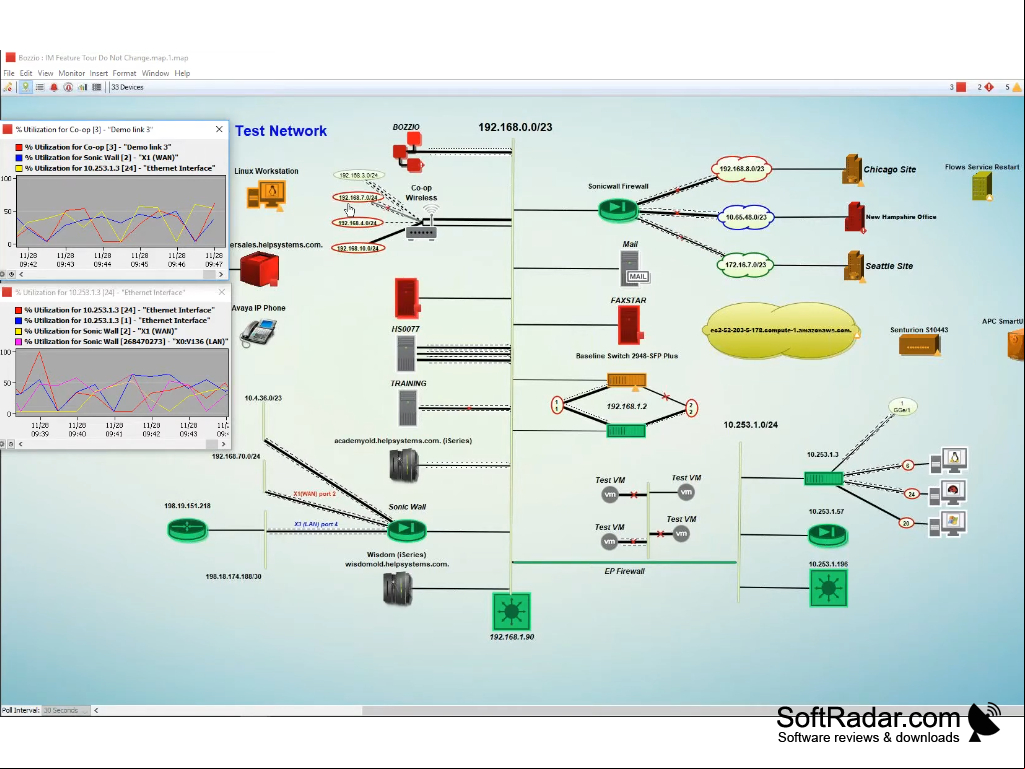Click the orange triangle warning status indicator
1025x769 pixels.
pyautogui.click(x=1017, y=87)
